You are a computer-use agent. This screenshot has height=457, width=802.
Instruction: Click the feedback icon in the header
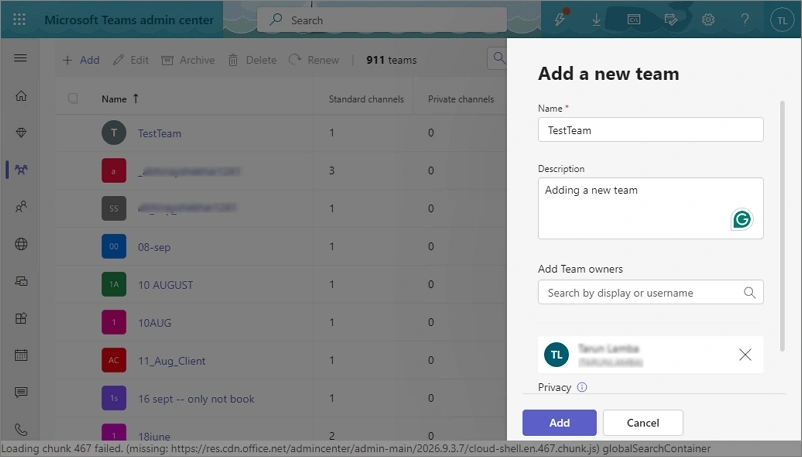point(671,19)
